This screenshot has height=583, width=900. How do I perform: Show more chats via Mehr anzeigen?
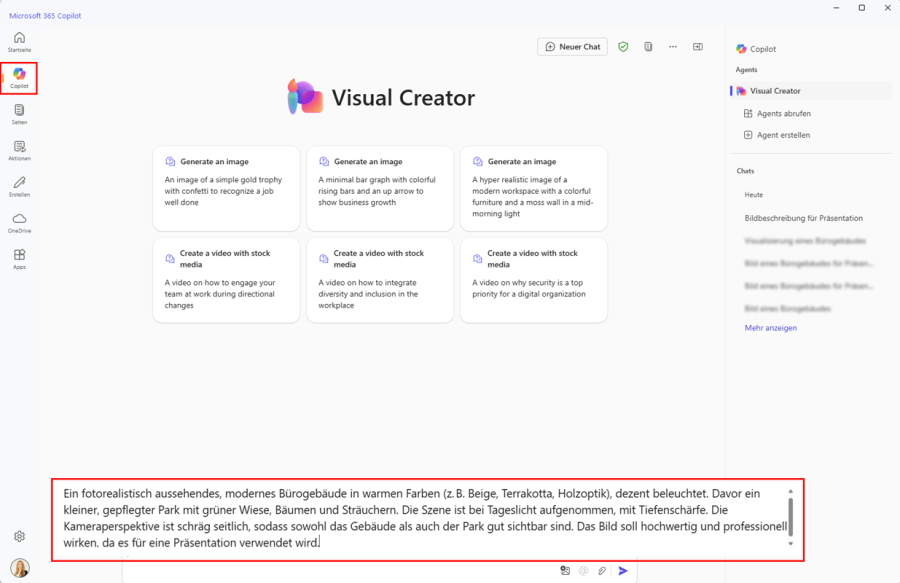tap(768, 327)
